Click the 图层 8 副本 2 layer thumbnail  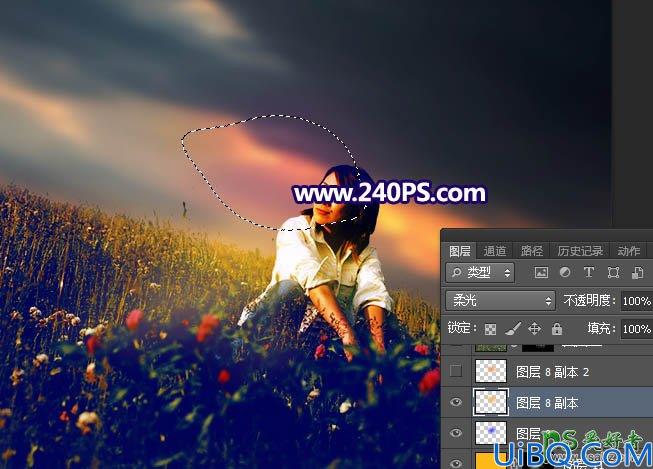[x=491, y=370]
